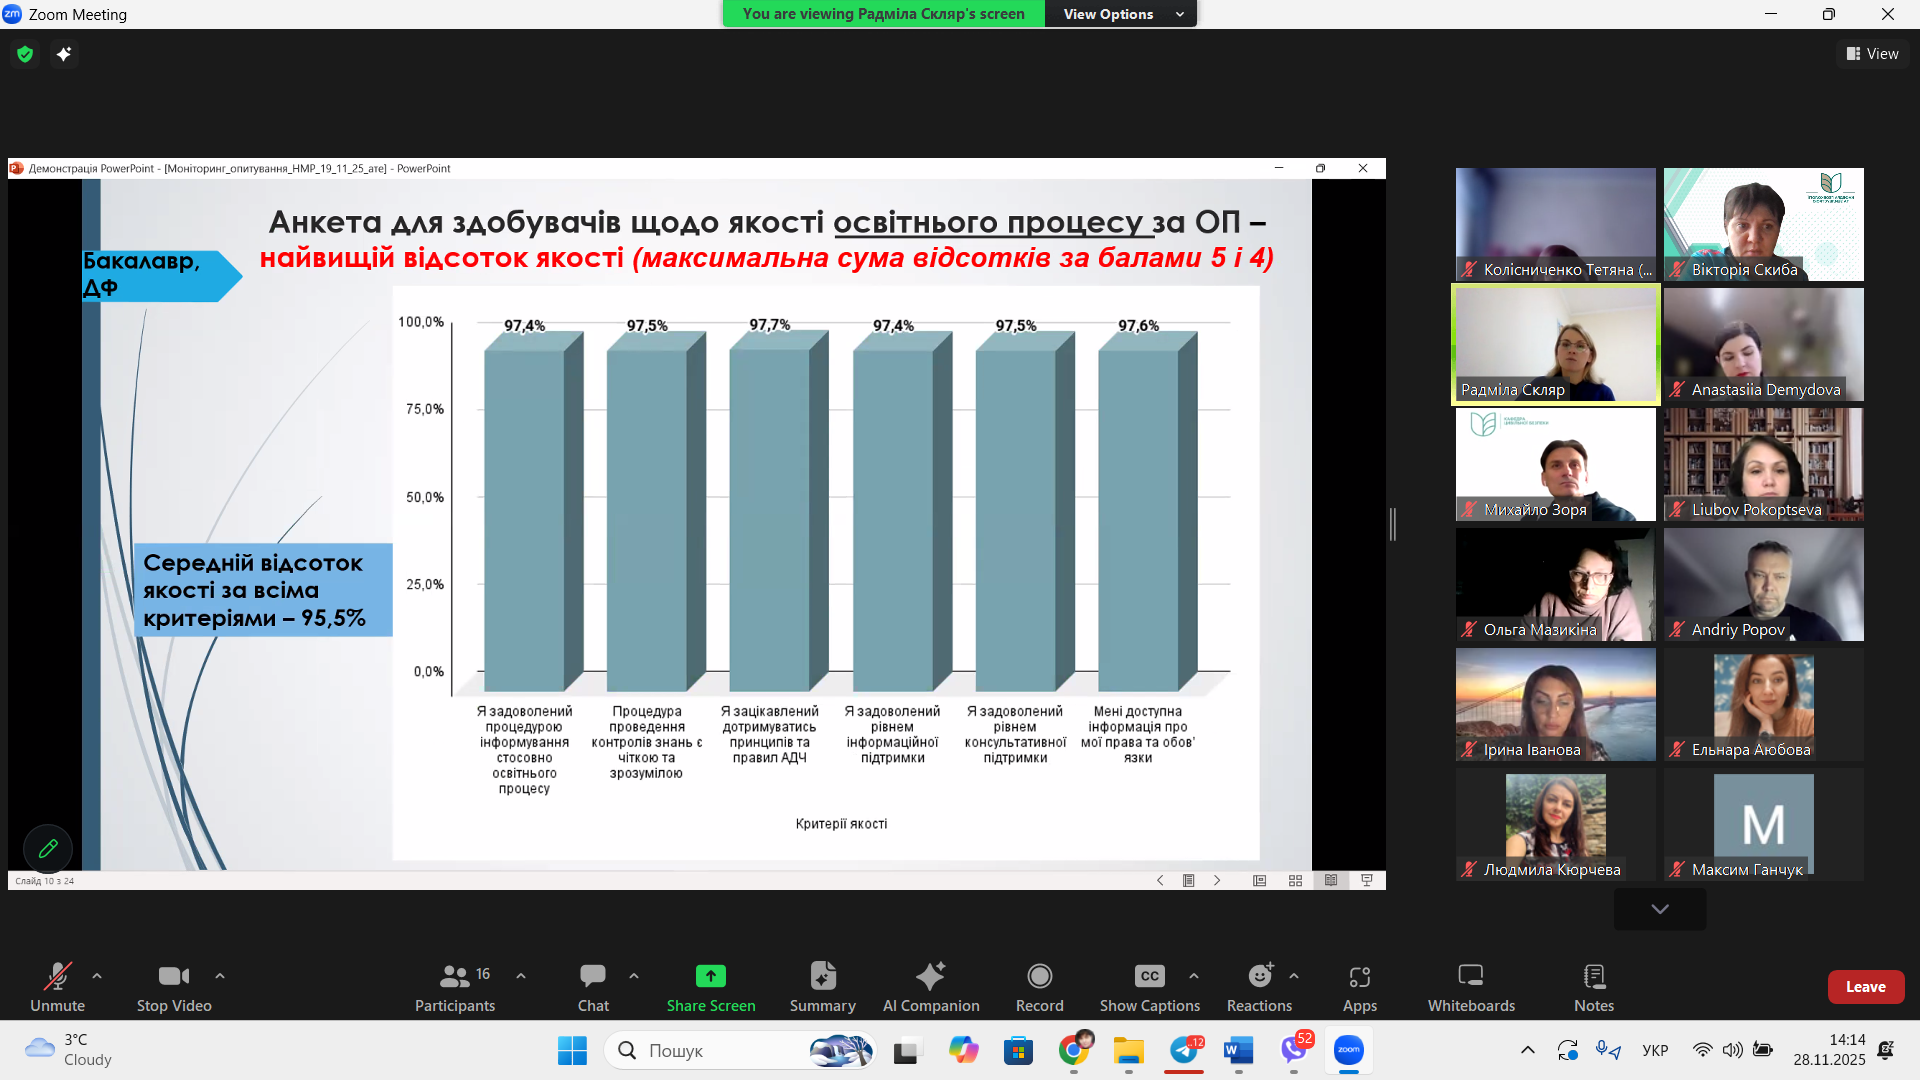Open the View layout menu

tap(1872, 54)
